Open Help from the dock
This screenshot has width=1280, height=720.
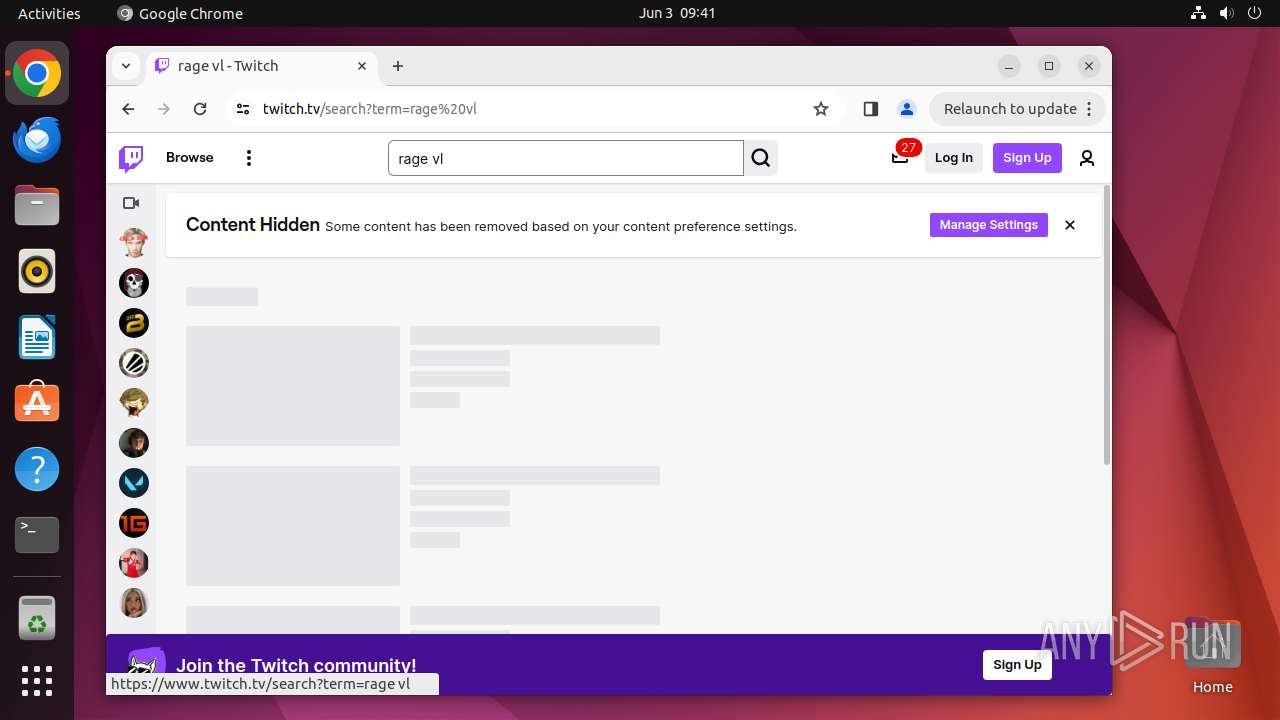37,469
